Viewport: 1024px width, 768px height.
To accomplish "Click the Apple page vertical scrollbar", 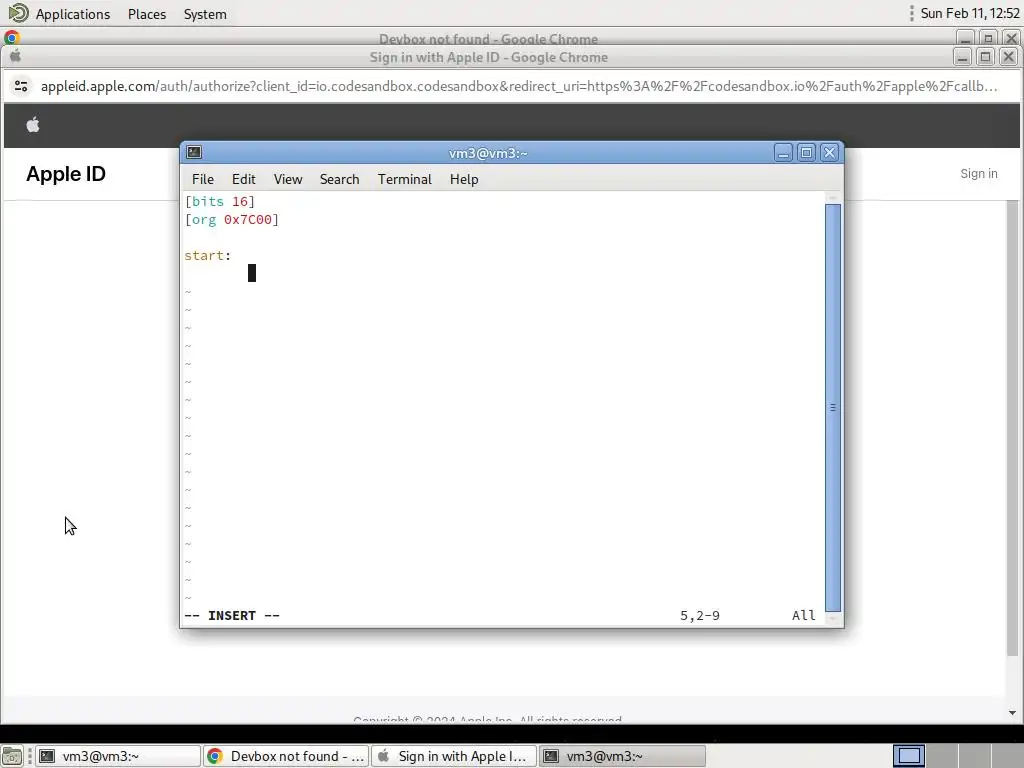I will point(1012,428).
